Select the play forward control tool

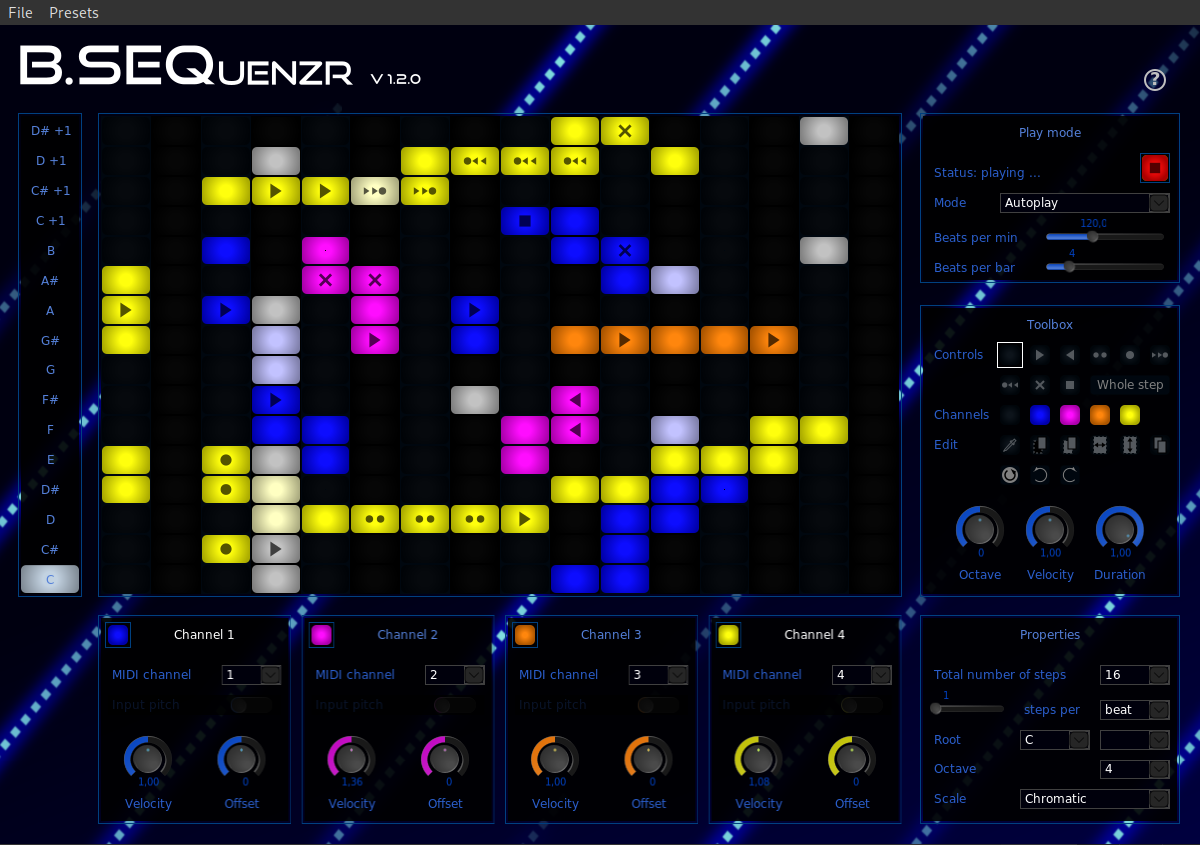click(1040, 355)
